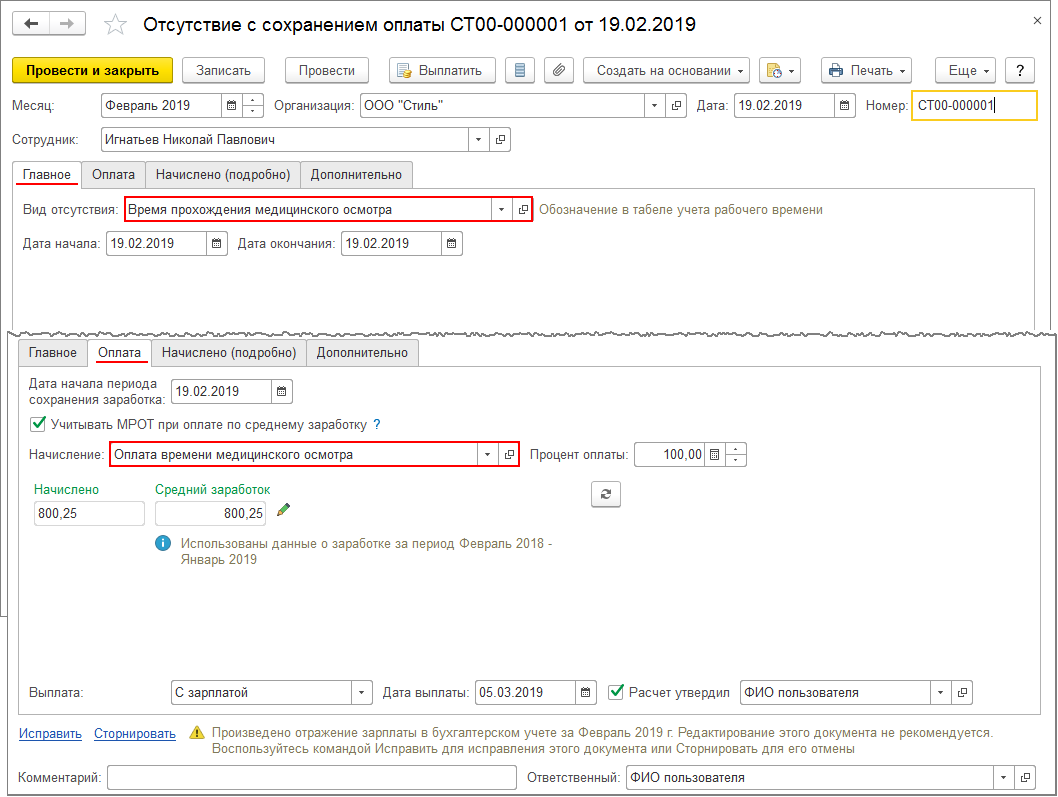Recalculate document with refresh icon button

tap(606, 494)
